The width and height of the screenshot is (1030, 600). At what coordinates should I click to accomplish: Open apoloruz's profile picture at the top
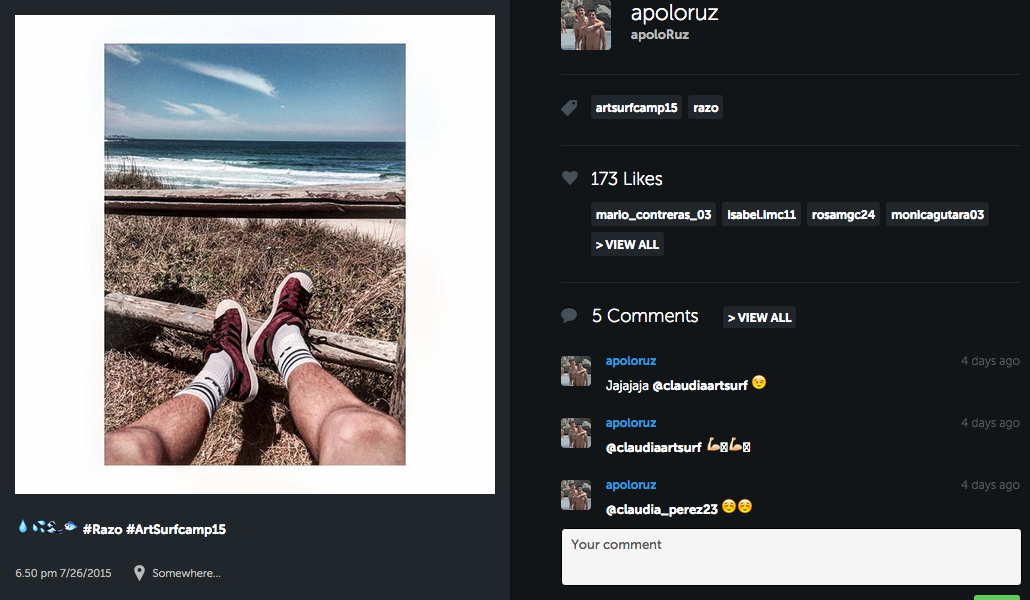tap(585, 23)
